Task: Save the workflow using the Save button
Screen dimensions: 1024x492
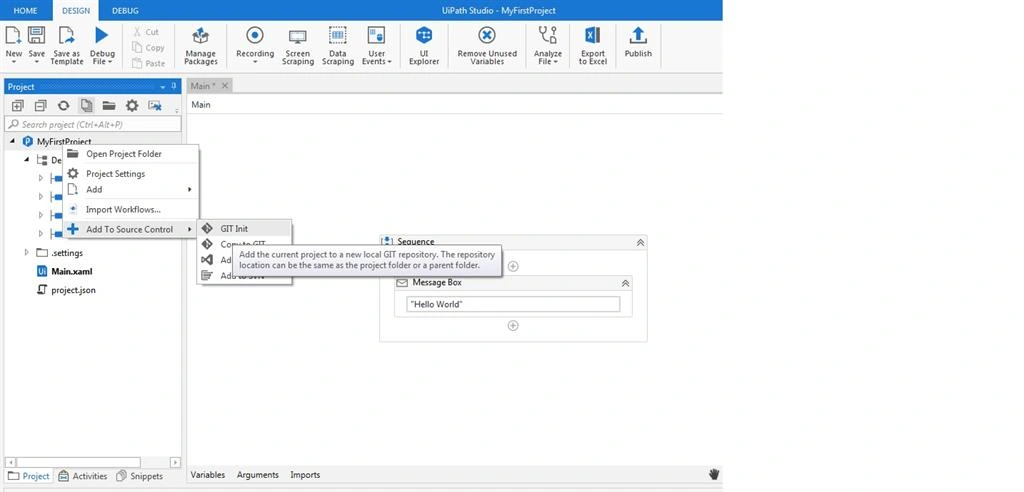Action: [x=37, y=44]
